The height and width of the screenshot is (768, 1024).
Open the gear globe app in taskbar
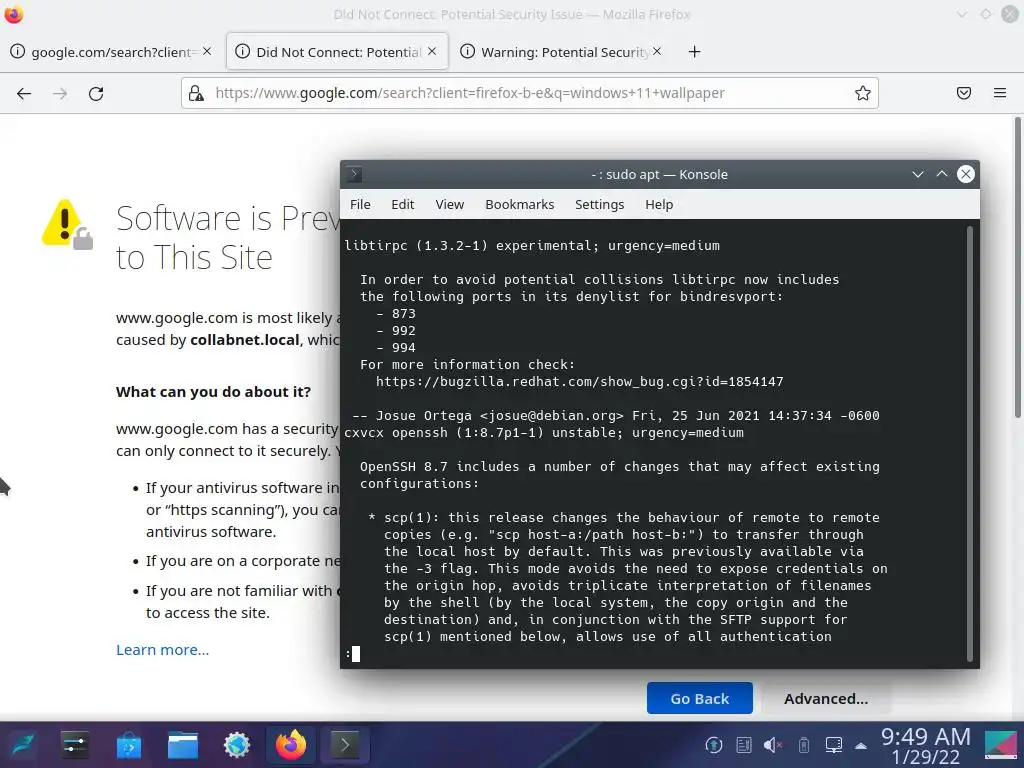(237, 744)
